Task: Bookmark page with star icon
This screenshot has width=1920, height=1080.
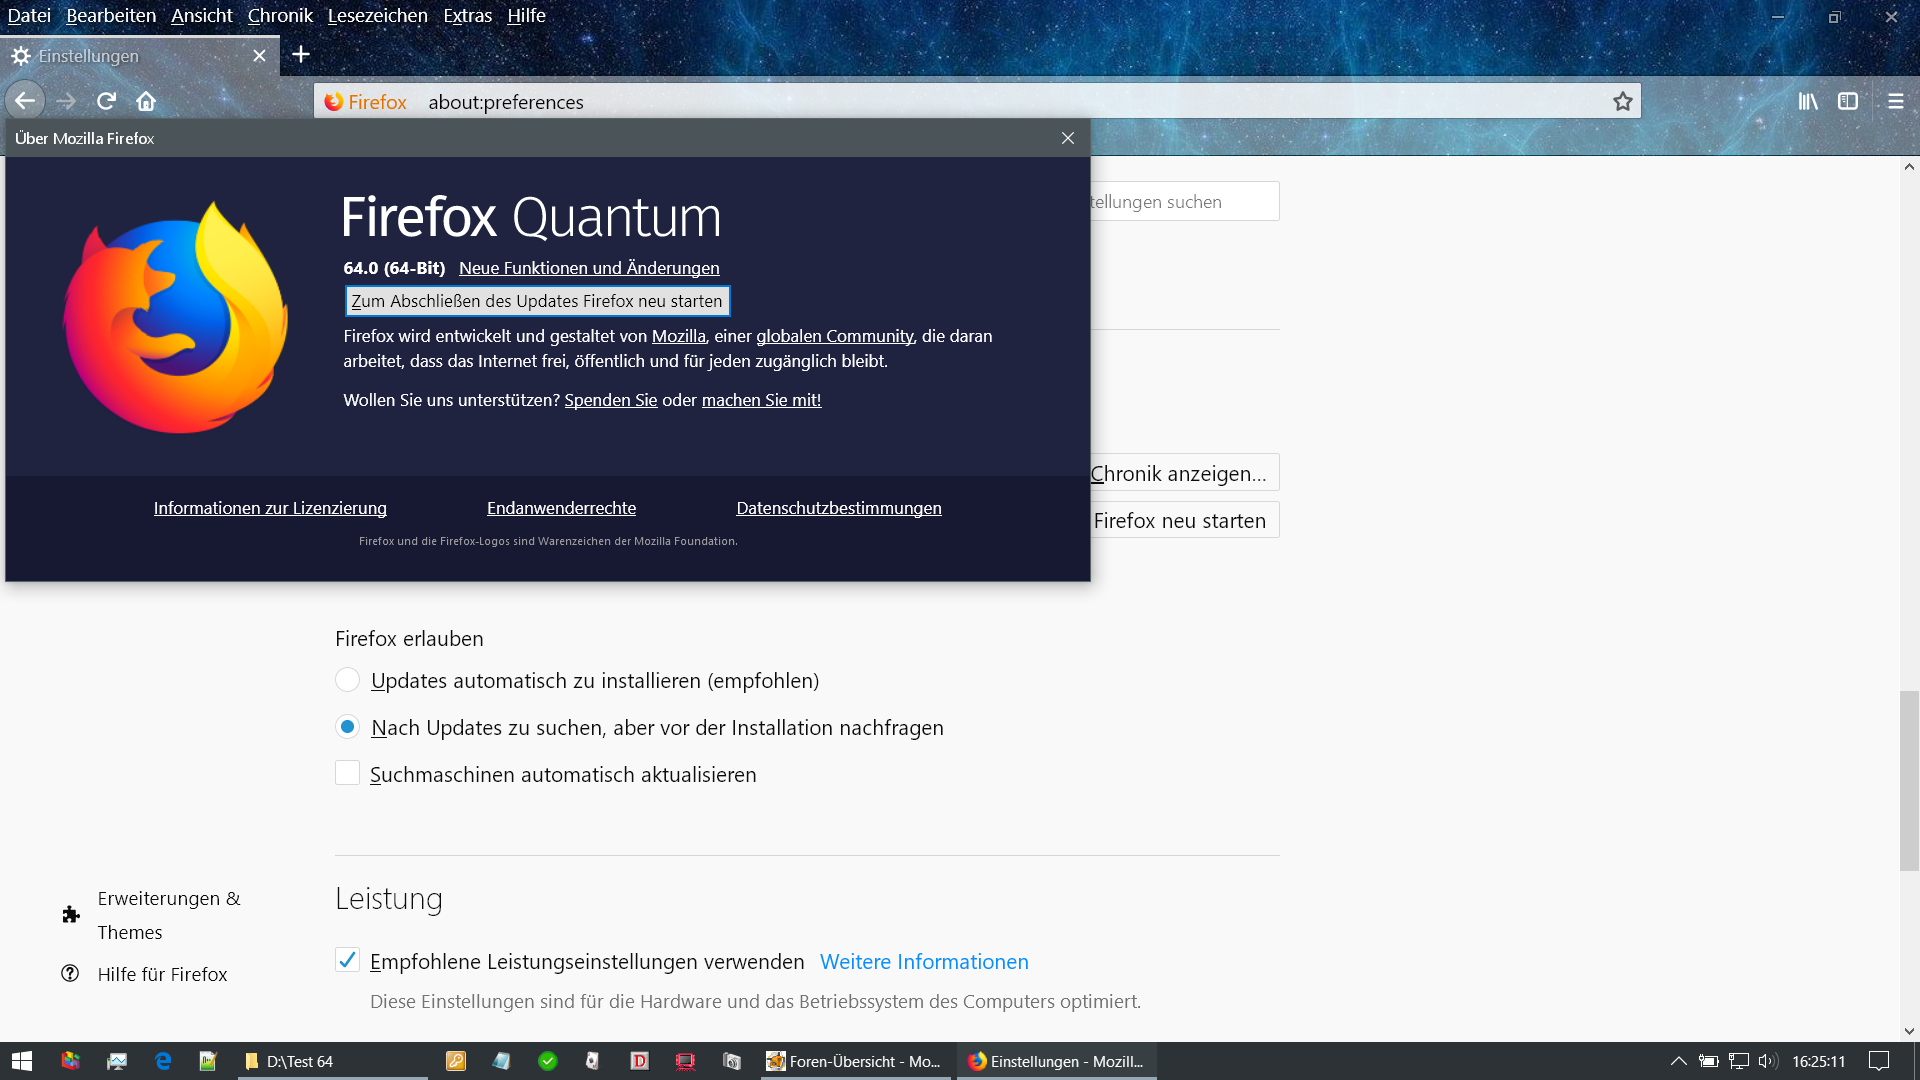Action: point(1622,101)
